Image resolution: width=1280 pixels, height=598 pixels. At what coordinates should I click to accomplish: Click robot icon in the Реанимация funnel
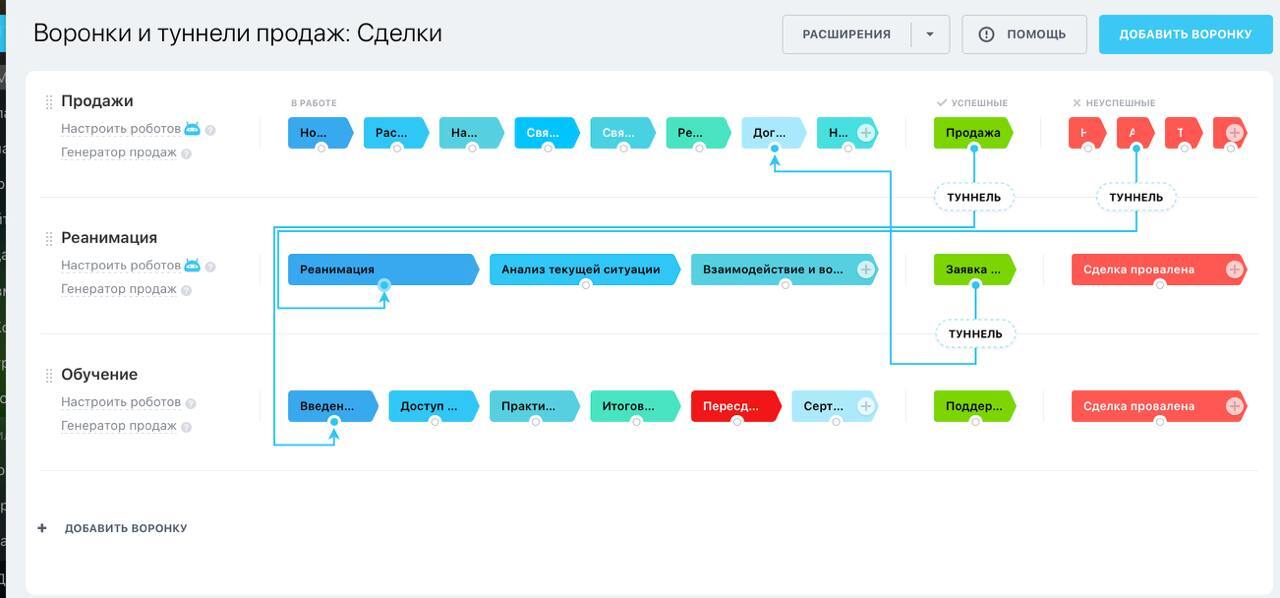[192, 266]
